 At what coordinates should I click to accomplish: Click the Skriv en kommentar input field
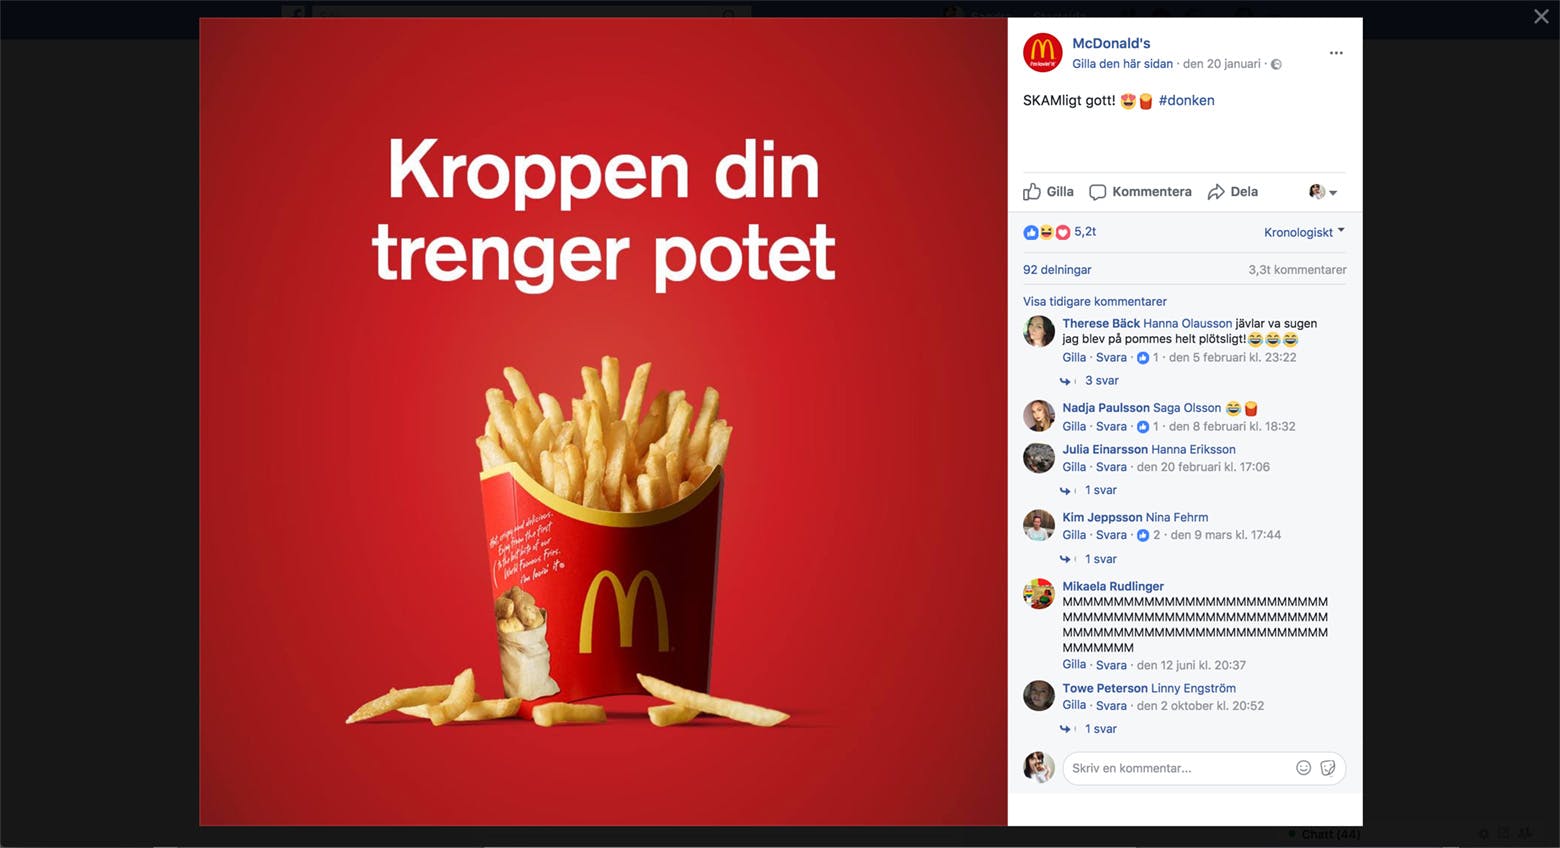point(1176,768)
